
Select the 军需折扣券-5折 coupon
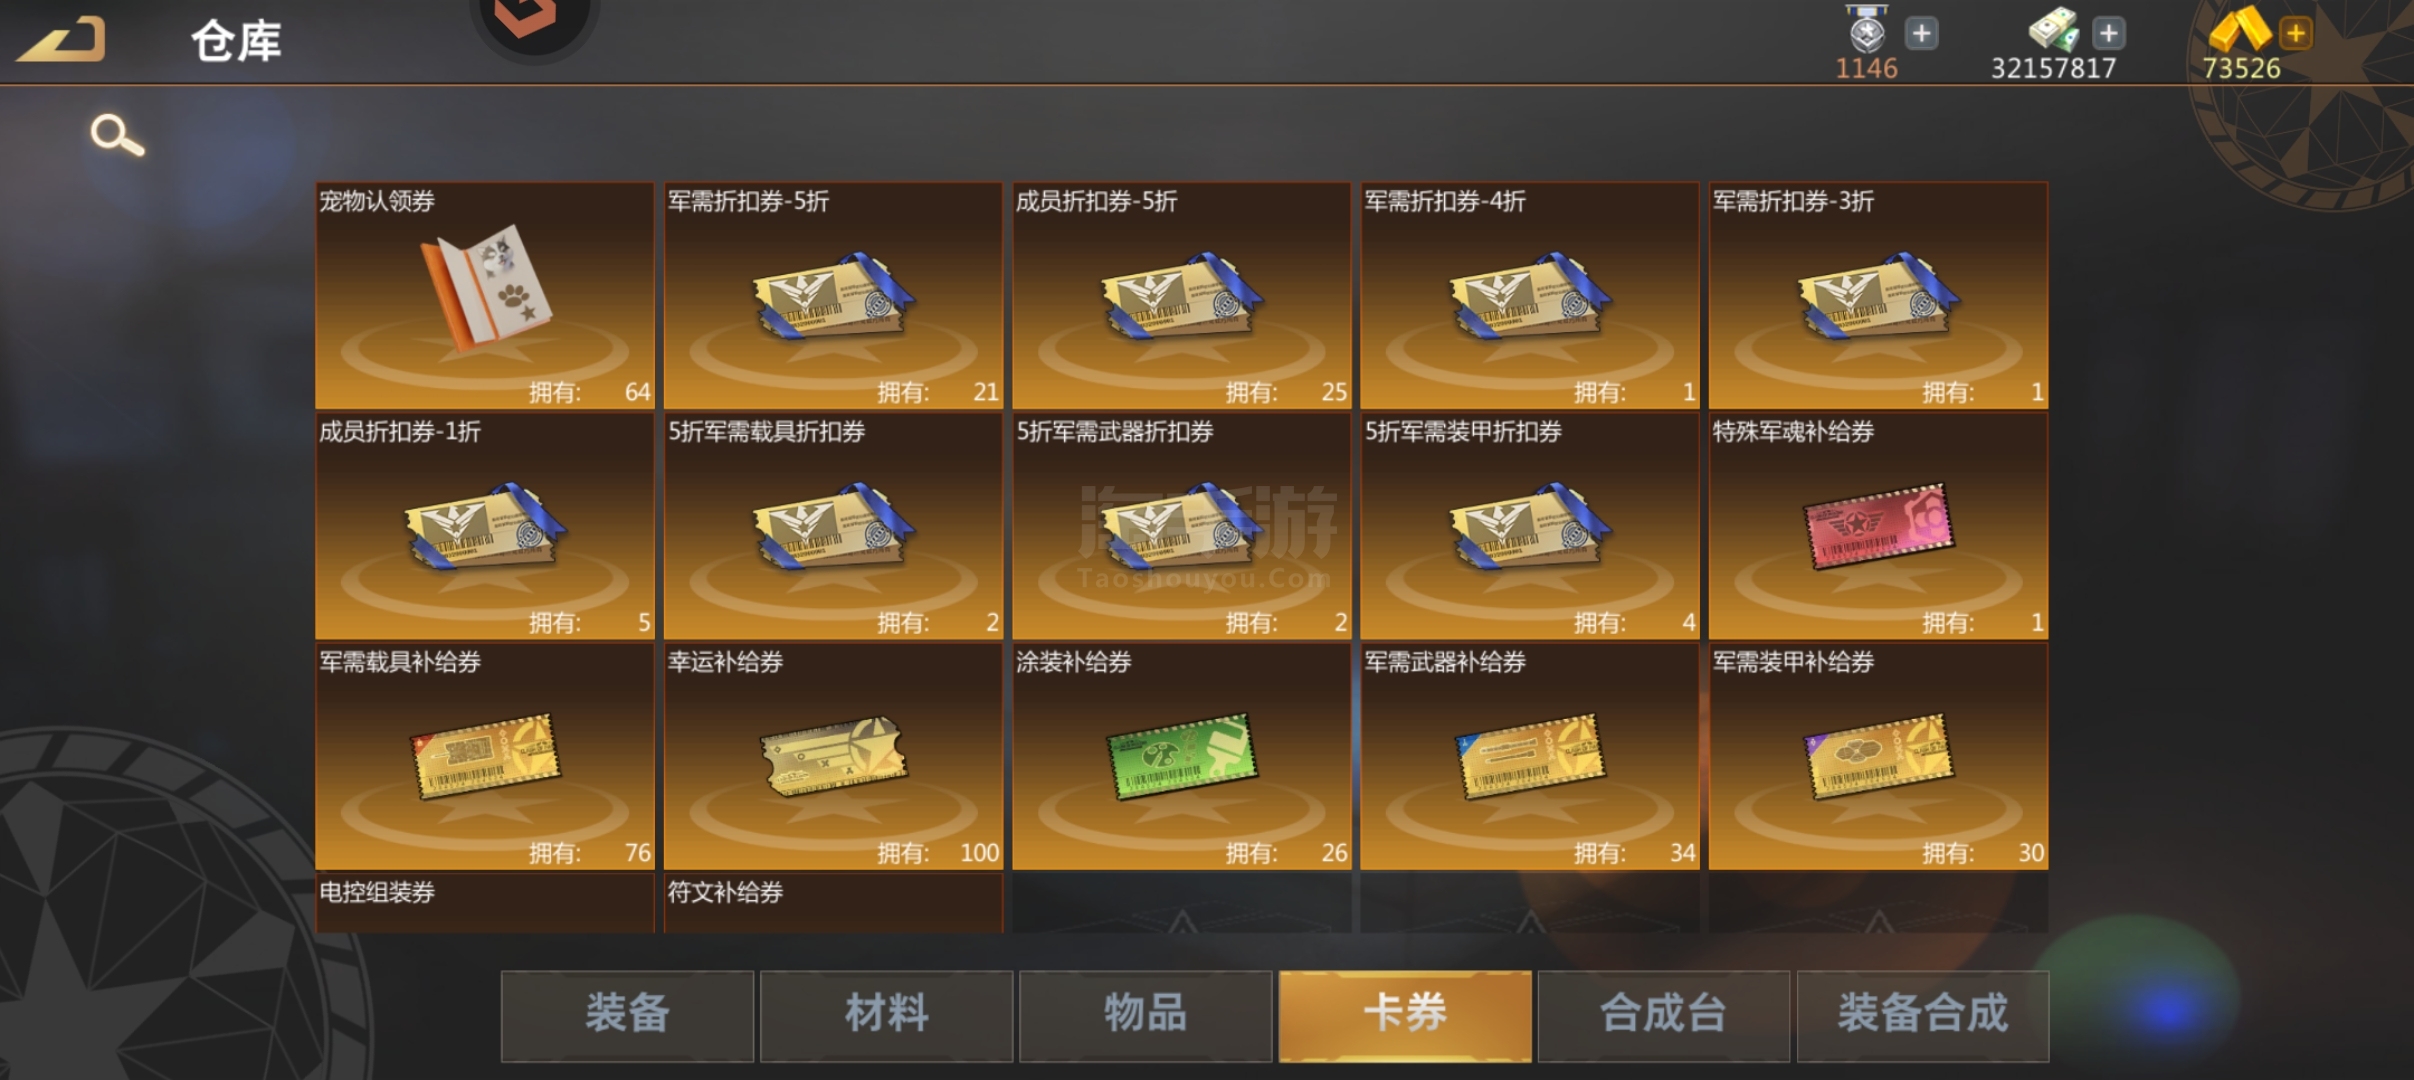833,295
